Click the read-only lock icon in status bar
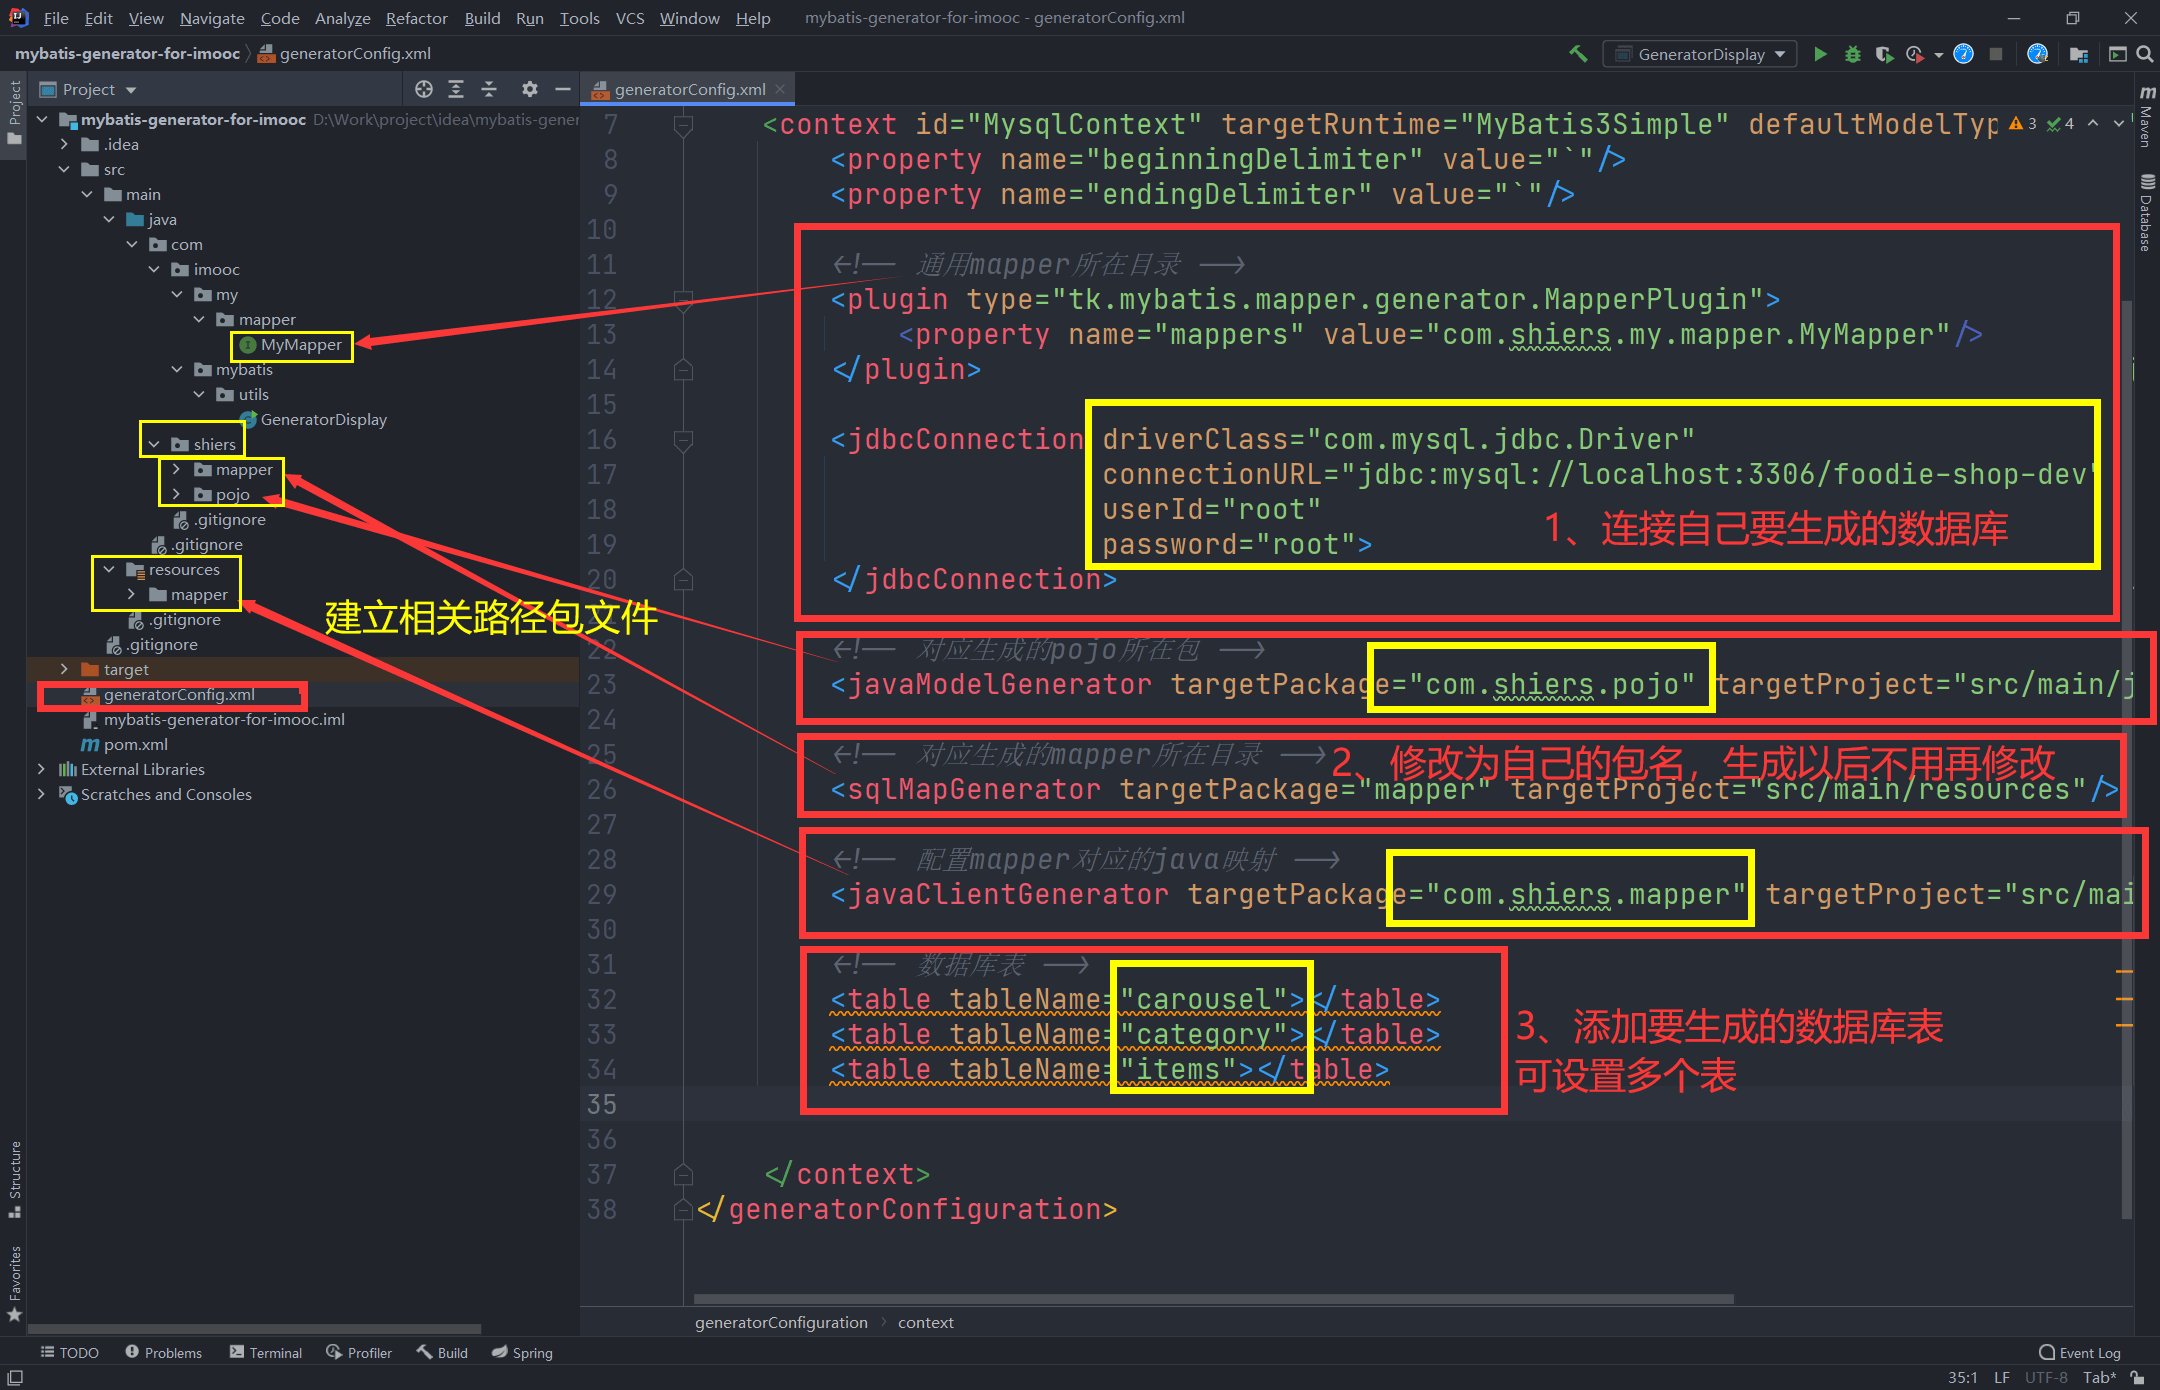The width and height of the screenshot is (2160, 1390). coord(2138,1377)
